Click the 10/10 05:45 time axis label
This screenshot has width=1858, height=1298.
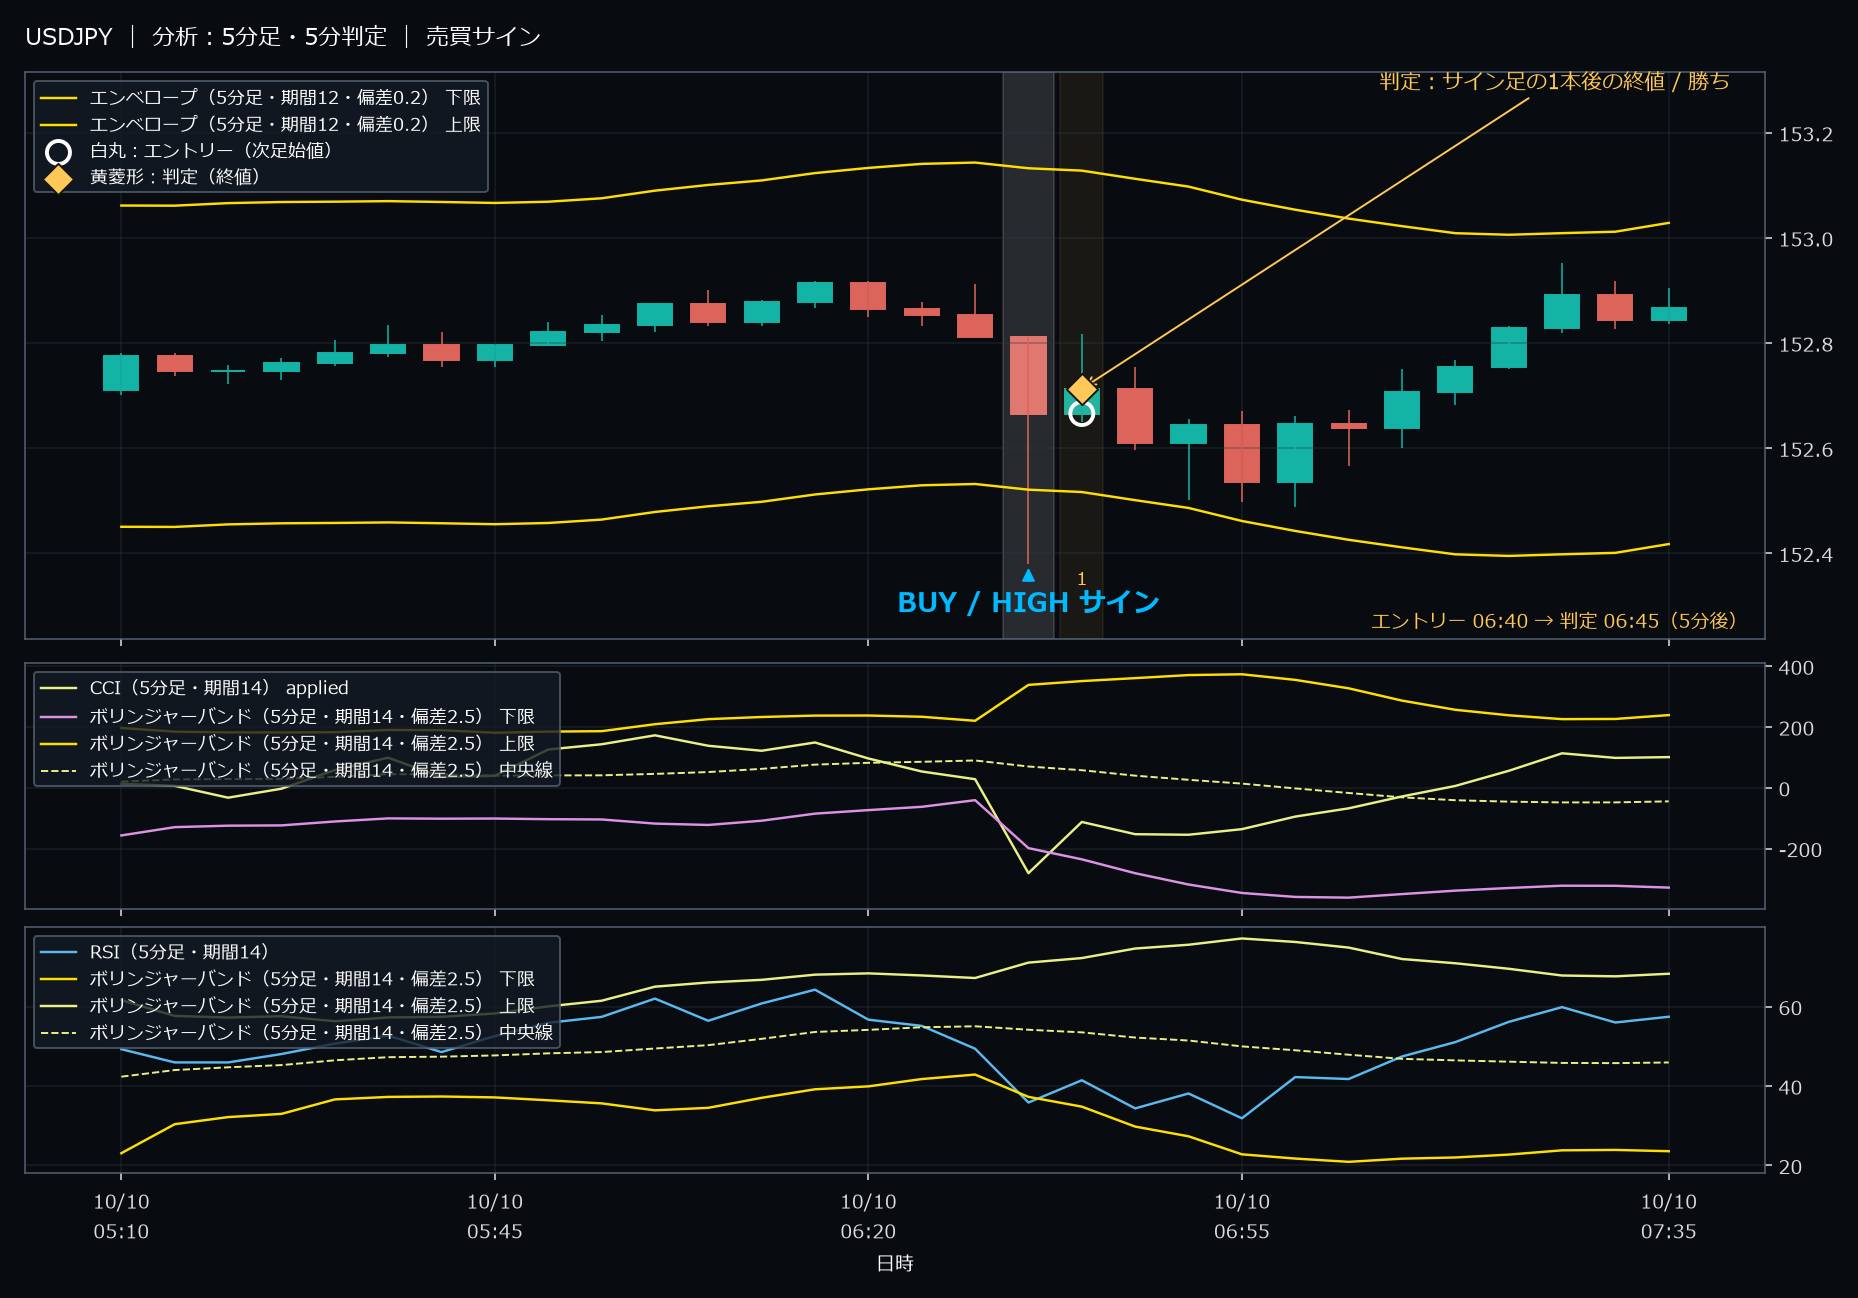point(495,1216)
